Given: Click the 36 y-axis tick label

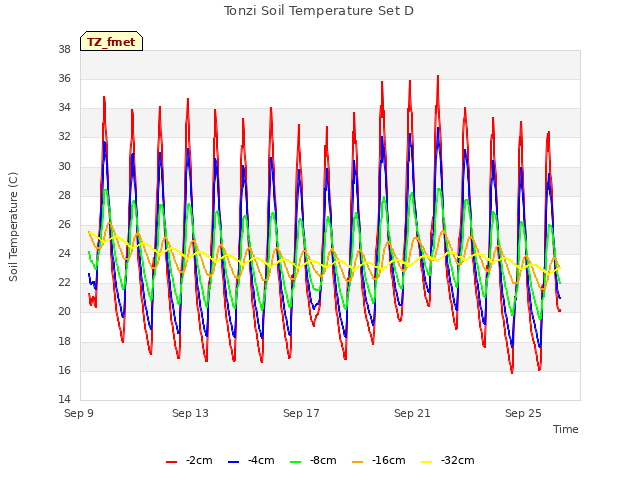Looking at the screenshot, I should pos(64,79).
